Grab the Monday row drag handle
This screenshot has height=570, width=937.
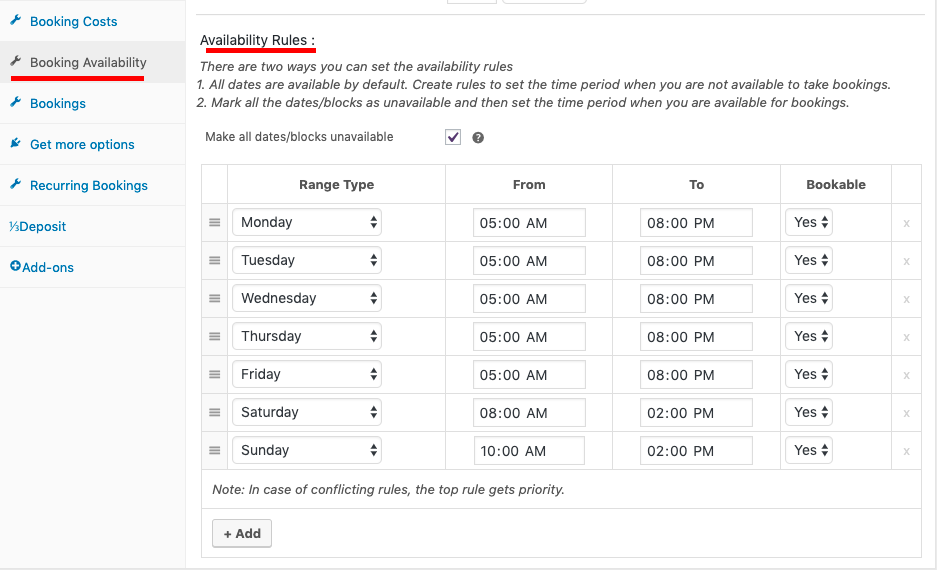tap(215, 222)
